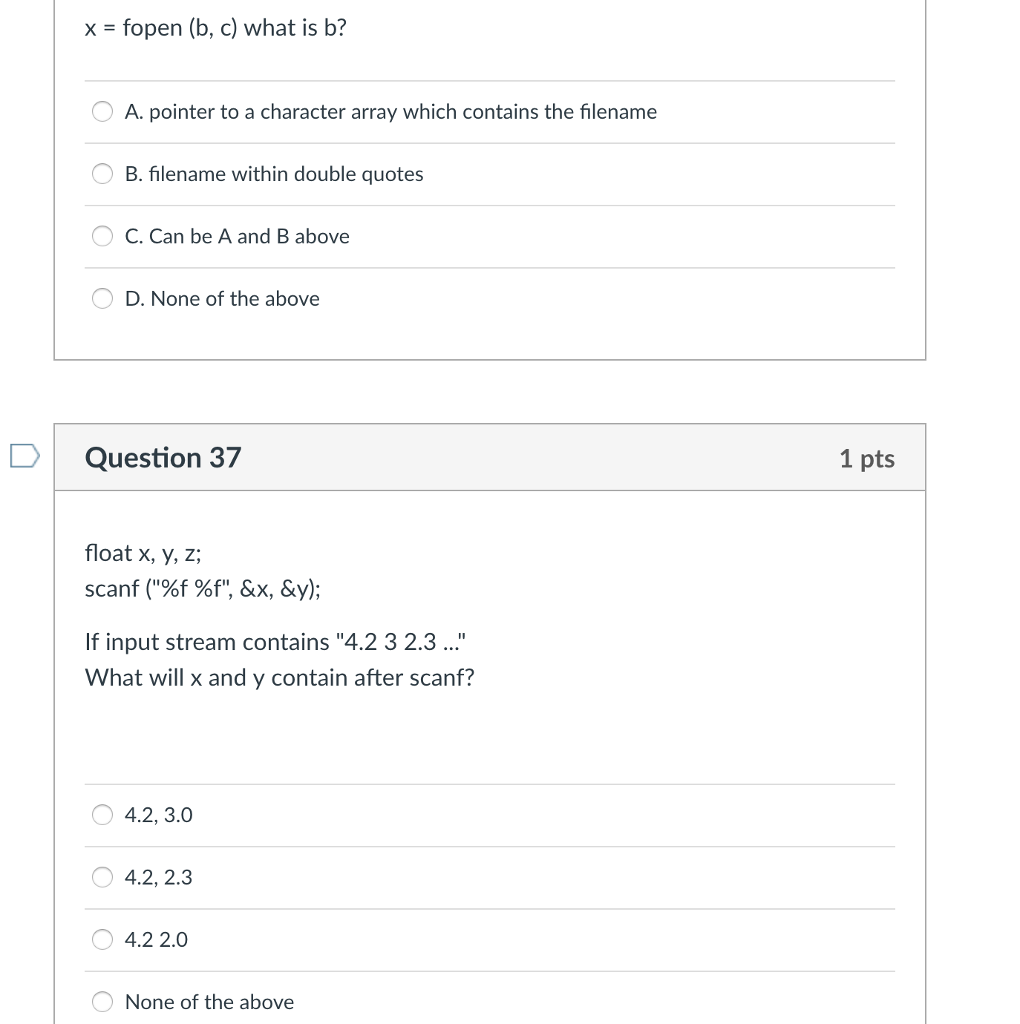Click the bookmark pin beside Question 37

tap(22, 457)
